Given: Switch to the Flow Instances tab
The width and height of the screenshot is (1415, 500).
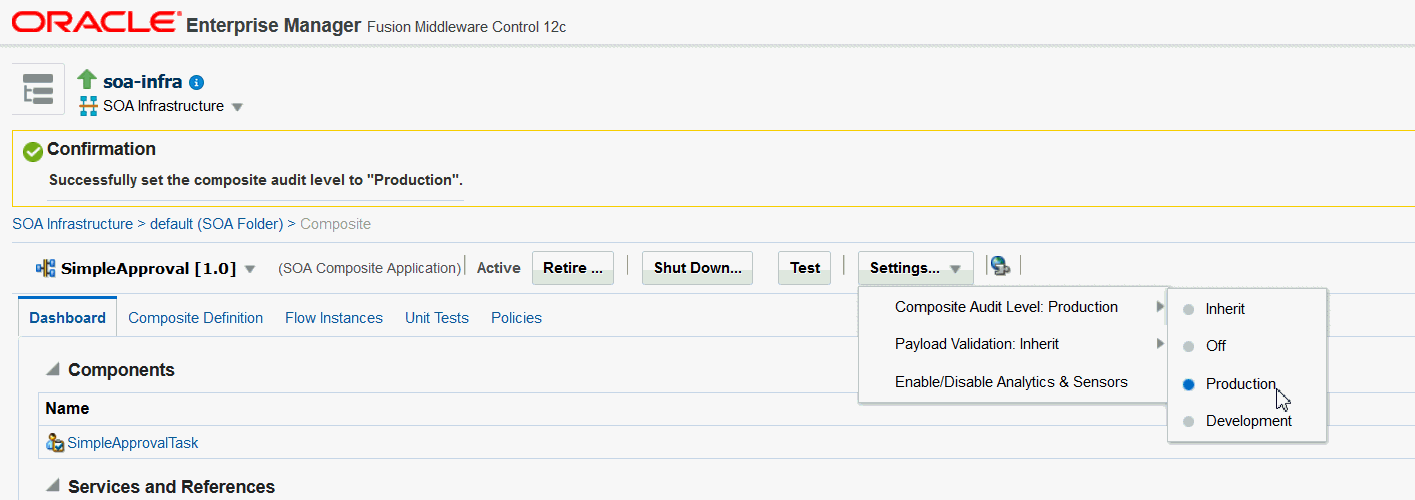Looking at the screenshot, I should pyautogui.click(x=334, y=318).
